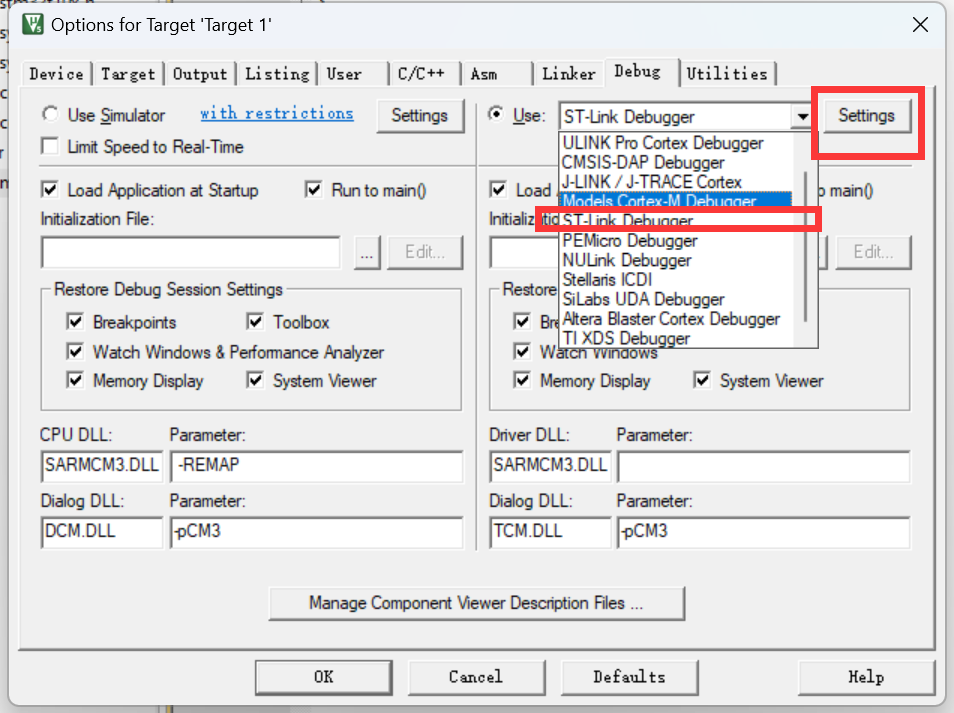
Task: Close the Options for Target dialog
Action: pos(920,24)
